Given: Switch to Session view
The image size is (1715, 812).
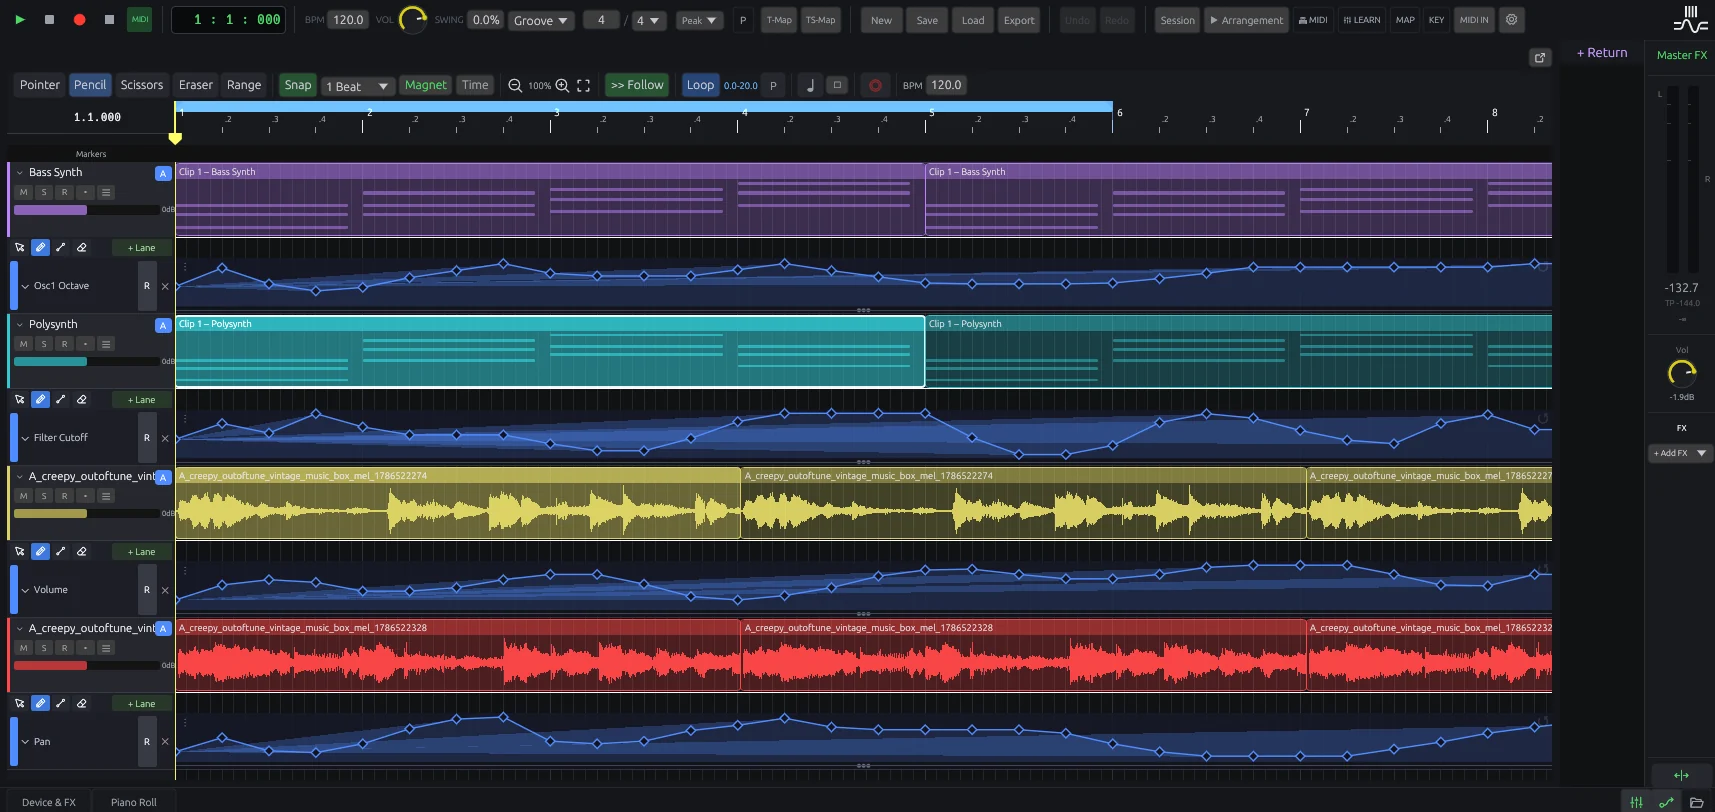Looking at the screenshot, I should coord(1177,20).
